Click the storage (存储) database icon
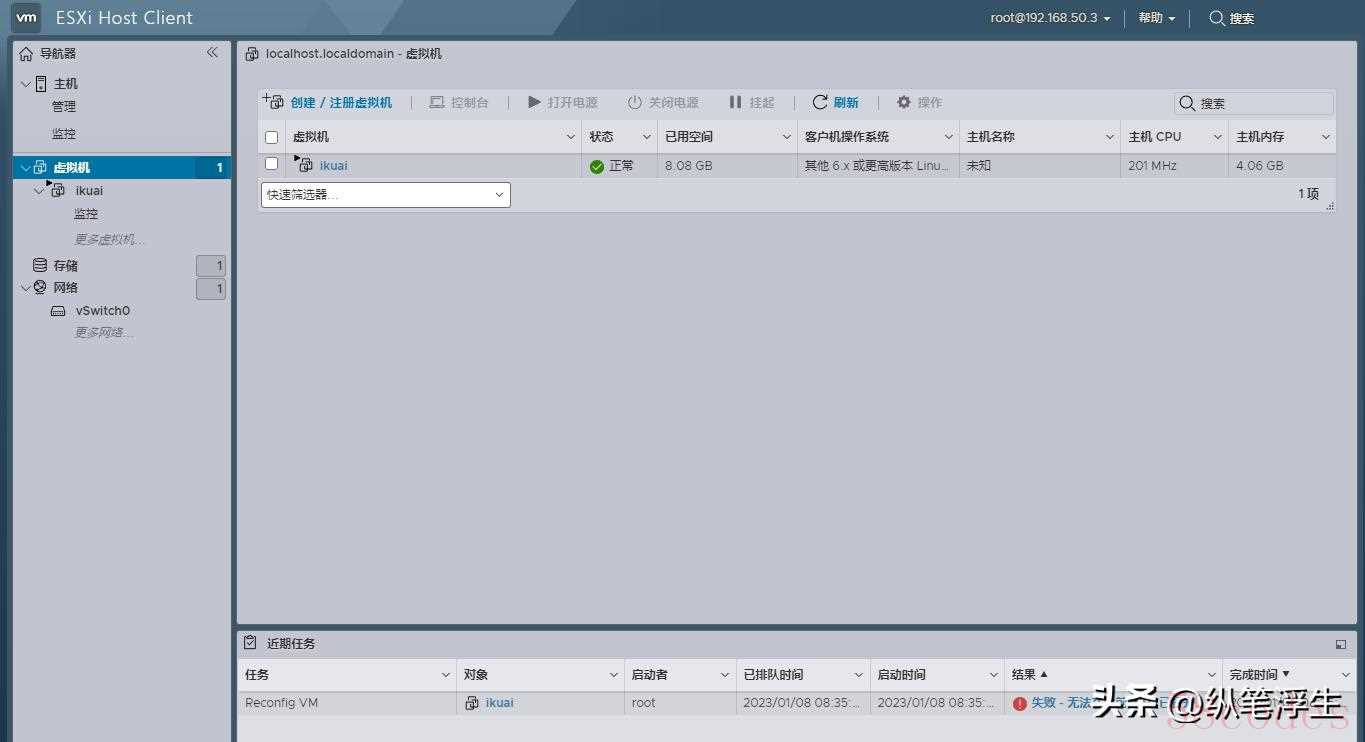This screenshot has height=742, width=1365. [x=40, y=265]
